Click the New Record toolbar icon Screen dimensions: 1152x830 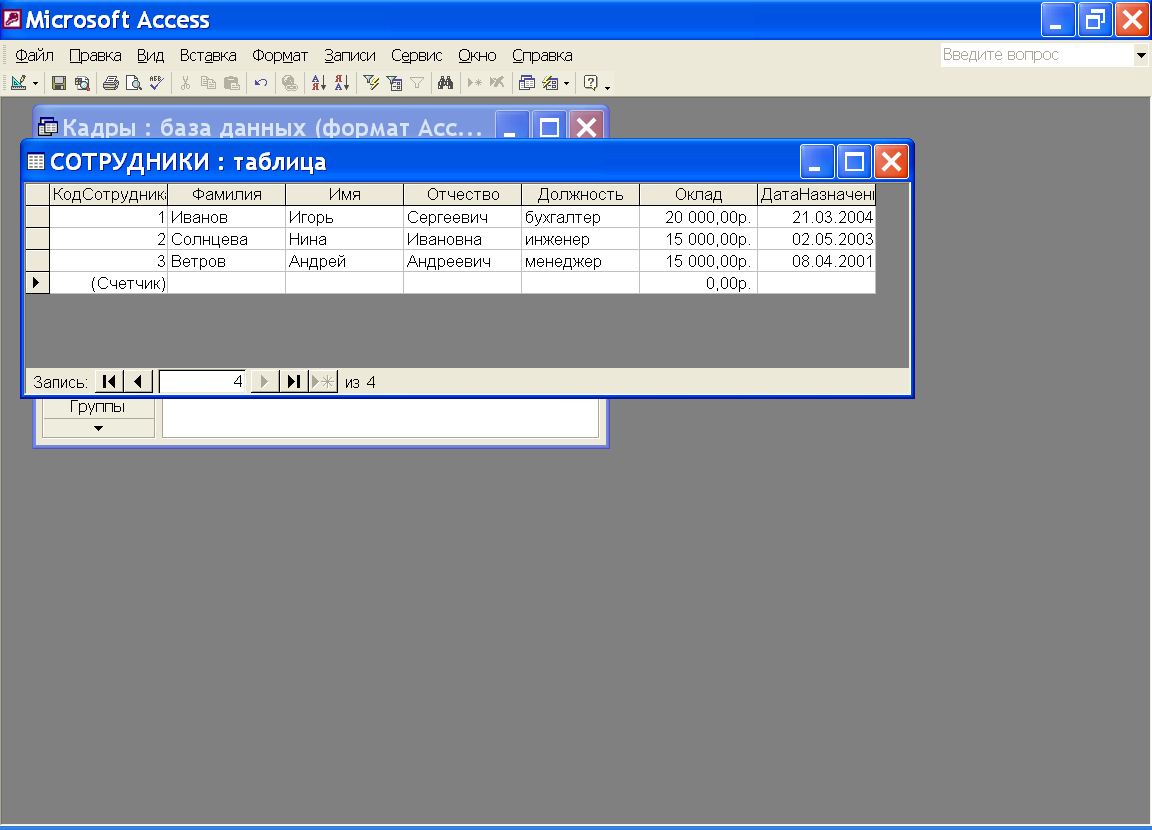475,83
